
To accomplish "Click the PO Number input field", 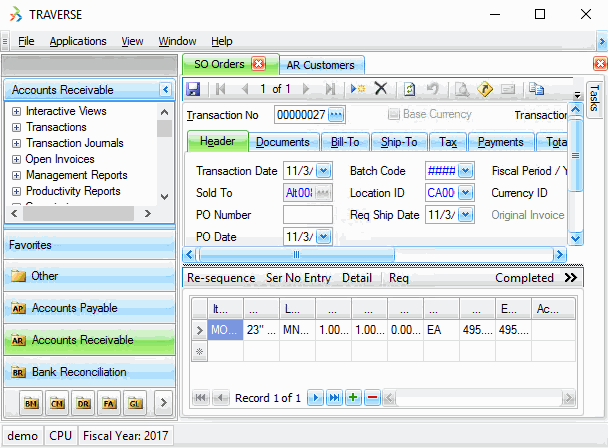I will [x=307, y=214].
